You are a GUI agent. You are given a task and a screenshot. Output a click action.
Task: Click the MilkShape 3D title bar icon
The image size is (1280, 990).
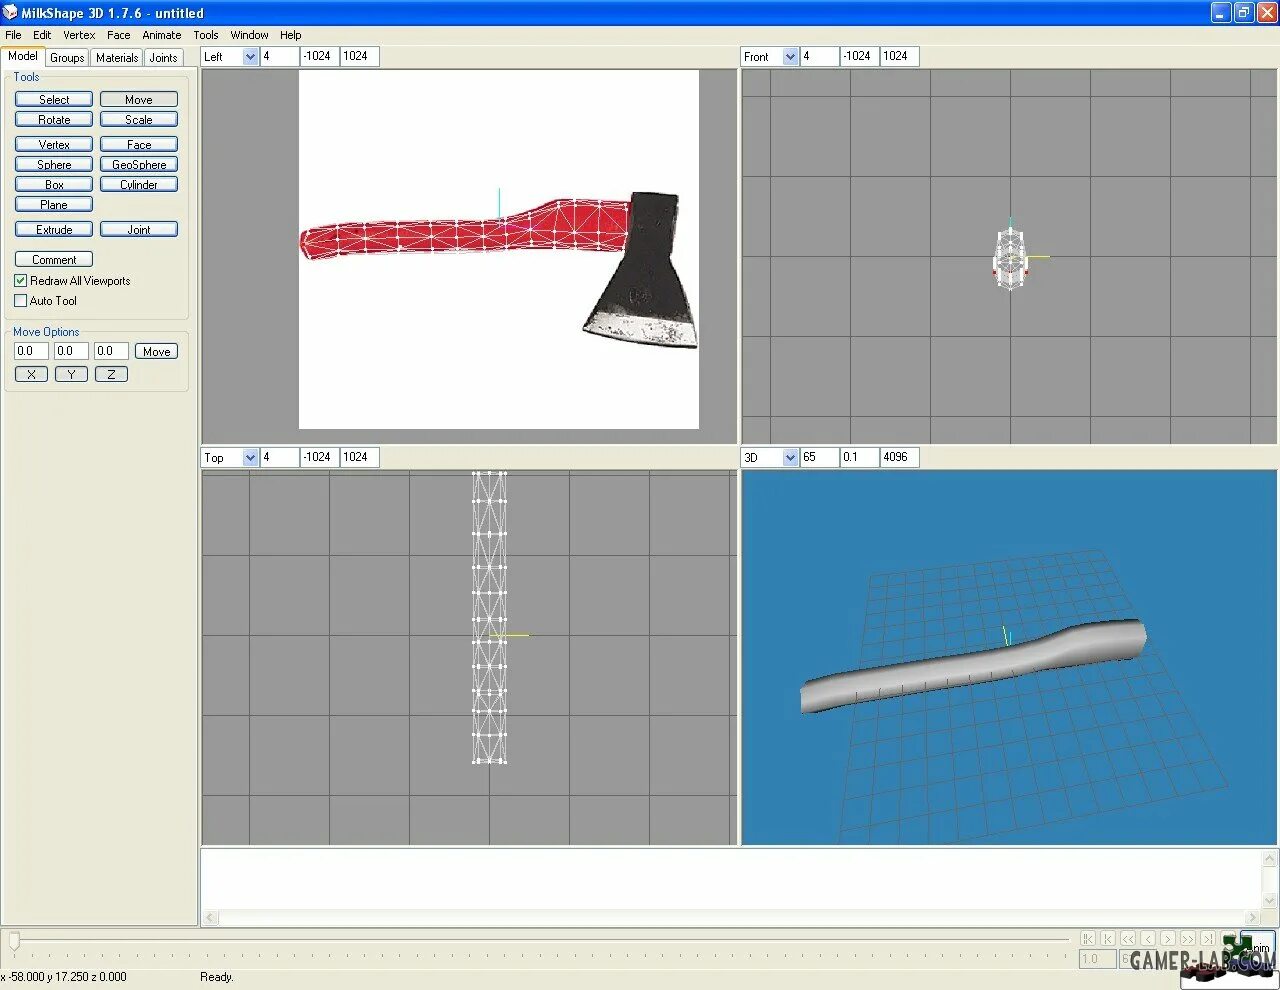(10, 12)
